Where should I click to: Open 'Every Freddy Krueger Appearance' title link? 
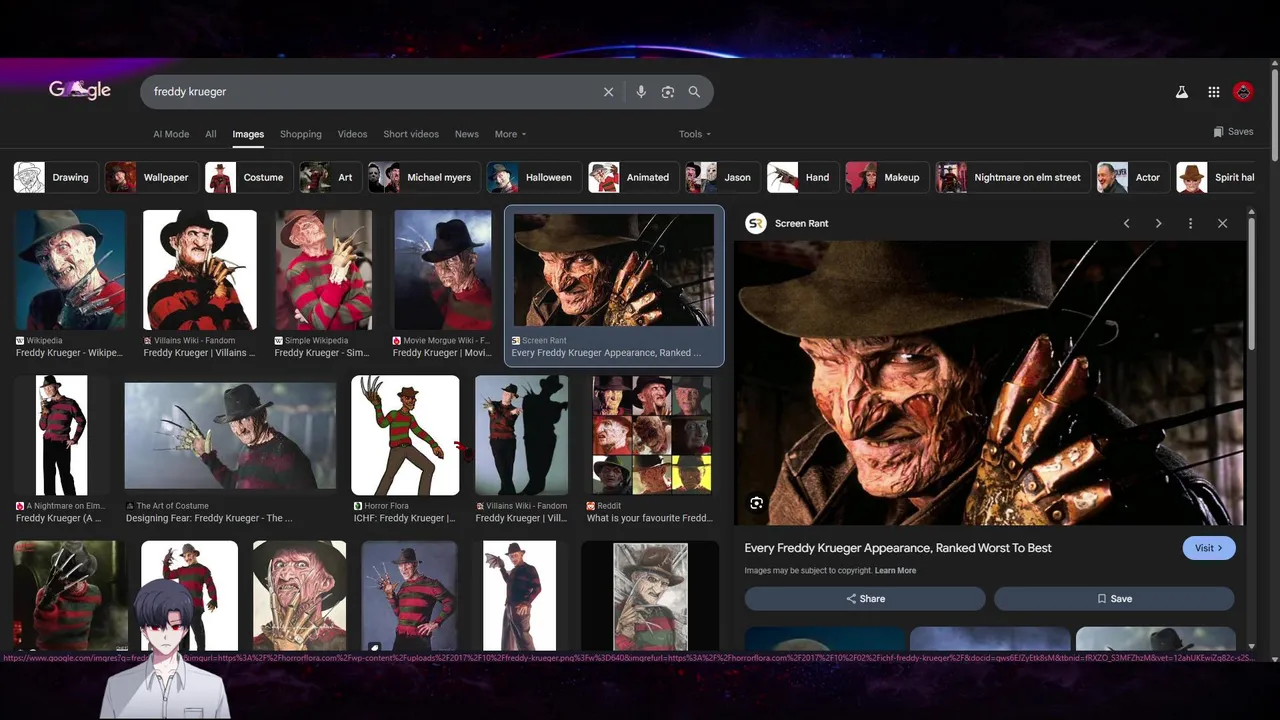pos(898,548)
